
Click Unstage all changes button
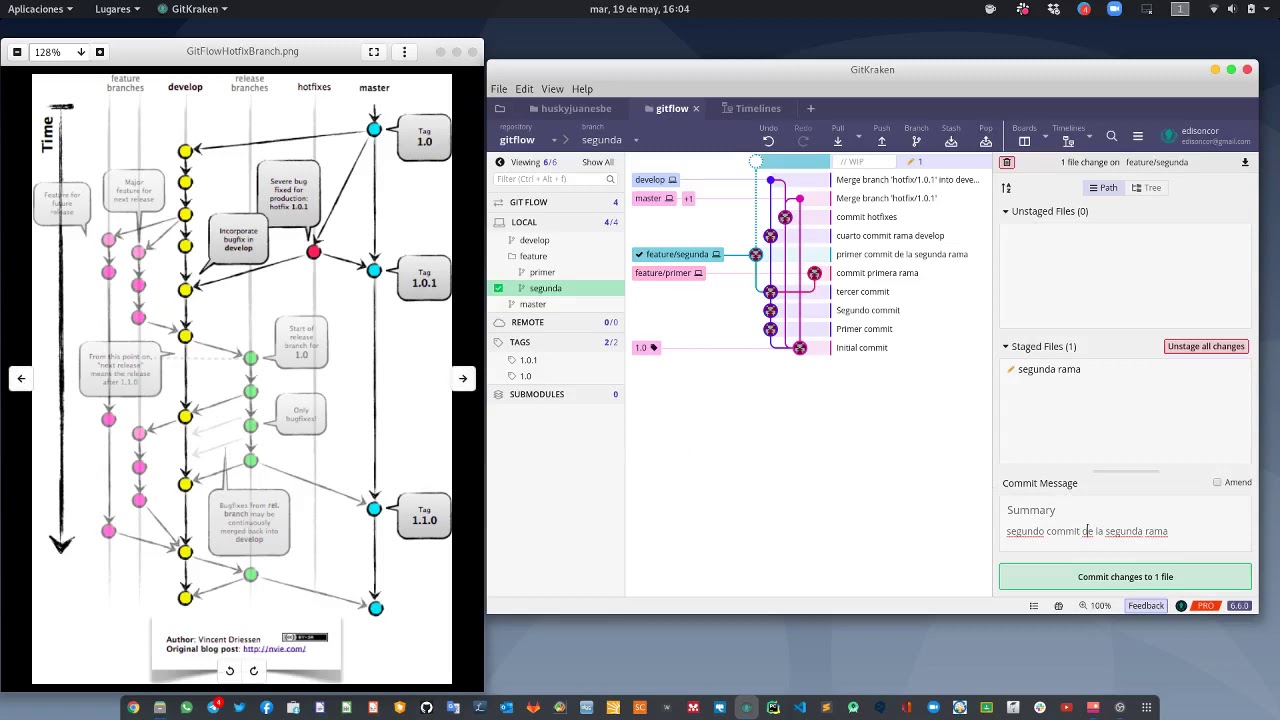pos(1206,347)
